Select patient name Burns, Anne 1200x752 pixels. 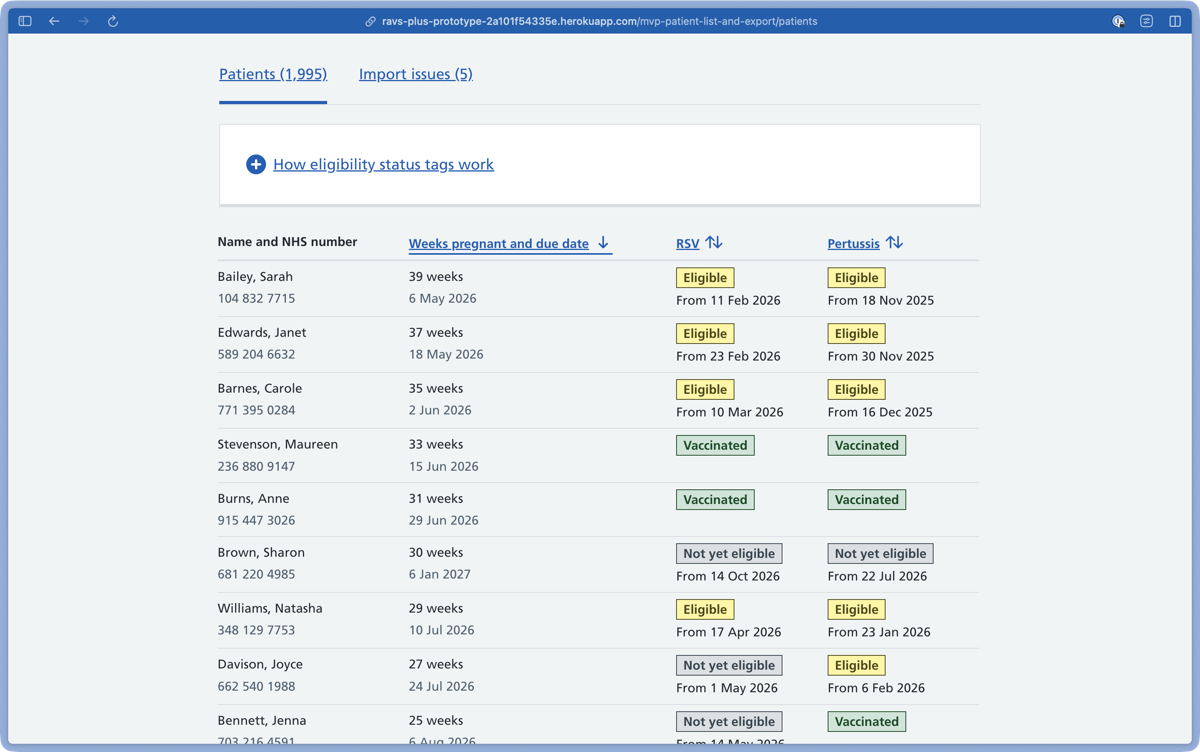254,499
